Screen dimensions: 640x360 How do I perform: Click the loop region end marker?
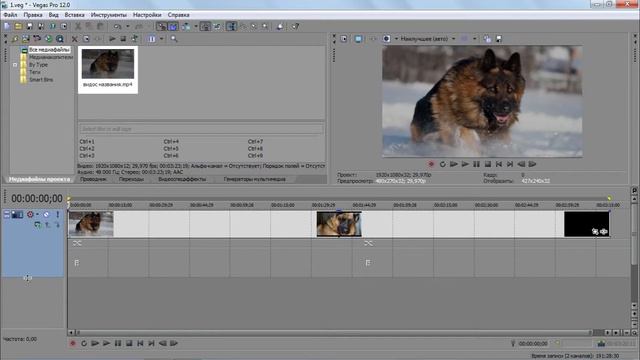tap(609, 198)
